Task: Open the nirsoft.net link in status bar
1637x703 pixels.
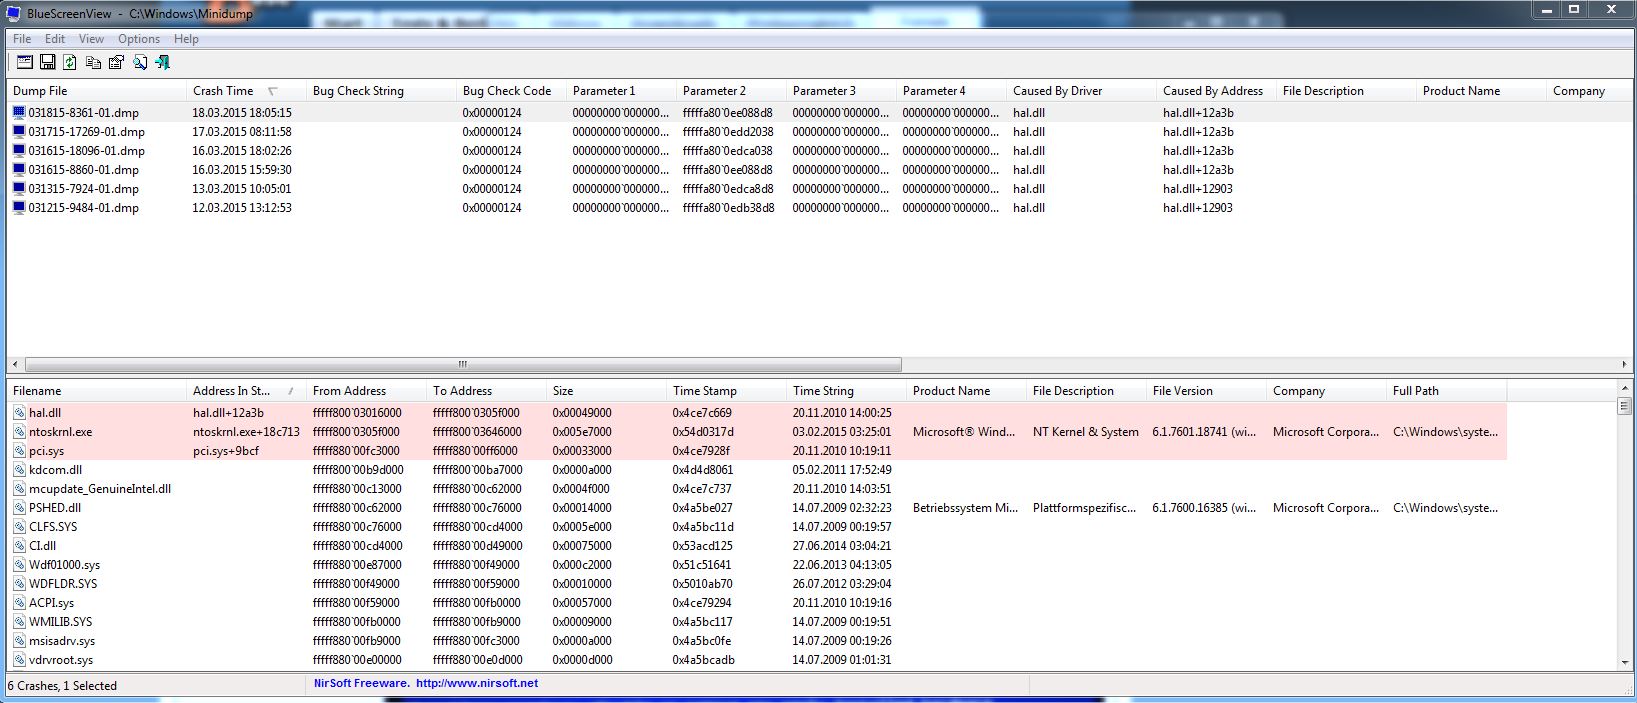Action: click(477, 684)
